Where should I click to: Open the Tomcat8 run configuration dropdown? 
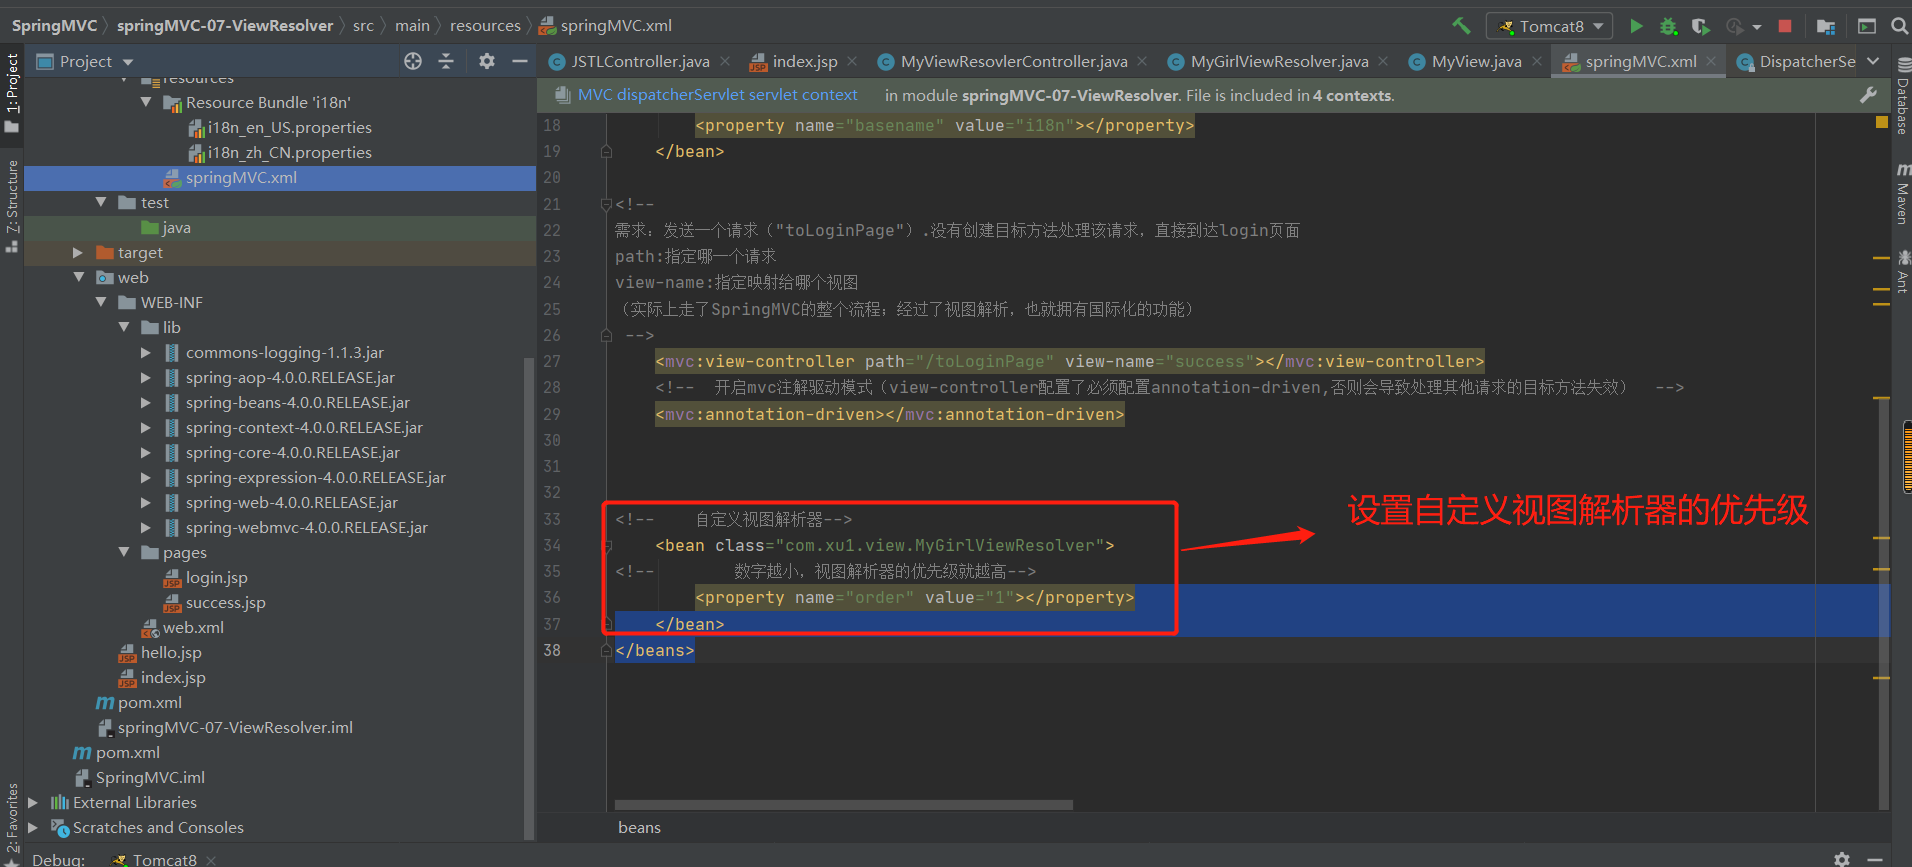1549,26
